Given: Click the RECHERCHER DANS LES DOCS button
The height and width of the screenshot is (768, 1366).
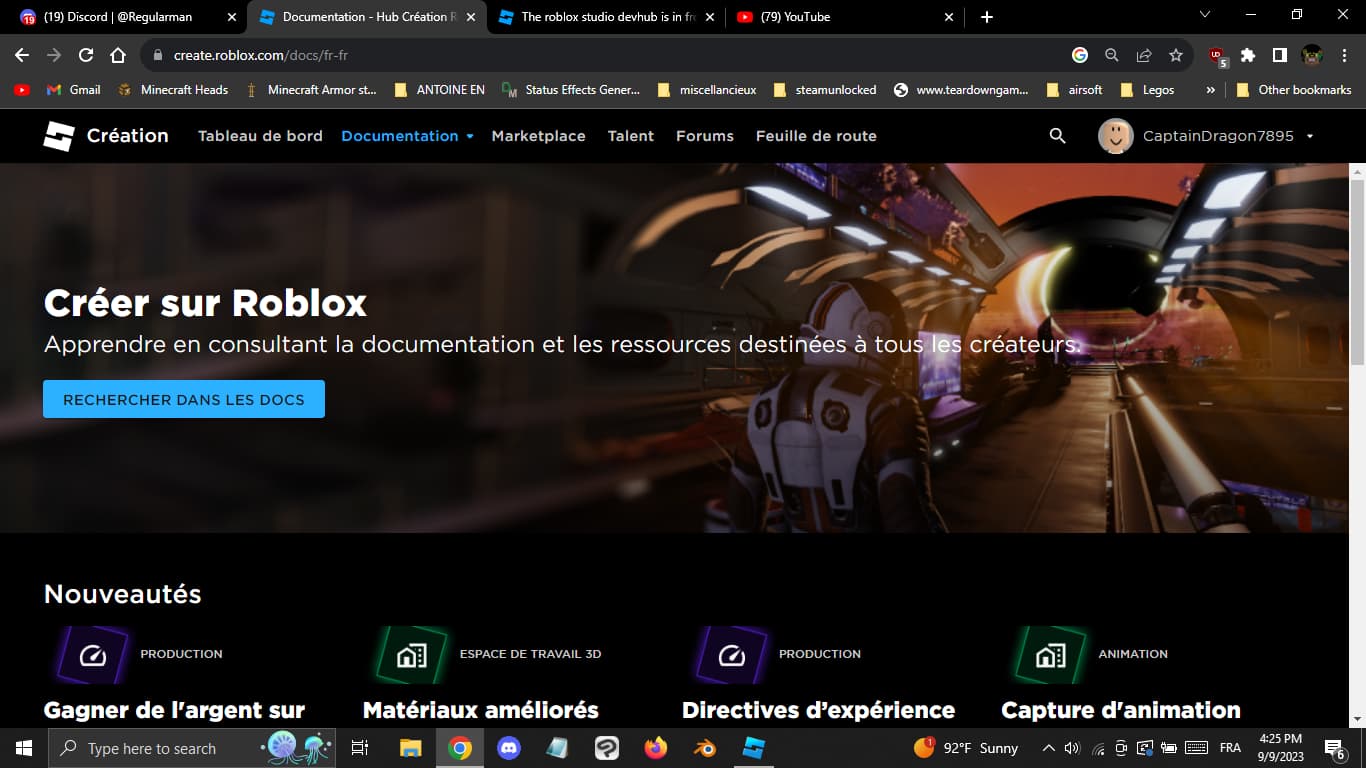Looking at the screenshot, I should coord(183,398).
